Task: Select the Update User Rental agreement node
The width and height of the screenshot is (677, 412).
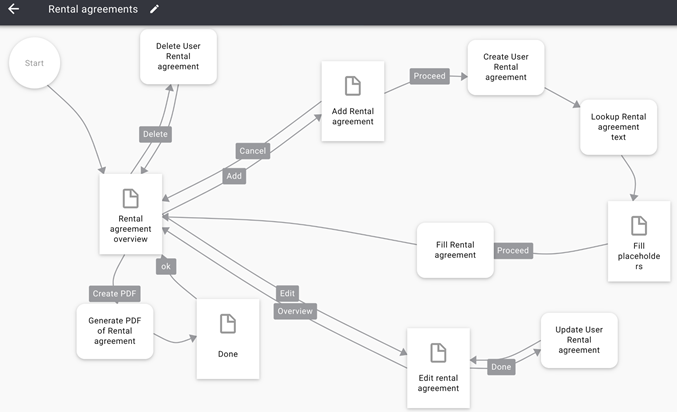Action: pos(579,340)
